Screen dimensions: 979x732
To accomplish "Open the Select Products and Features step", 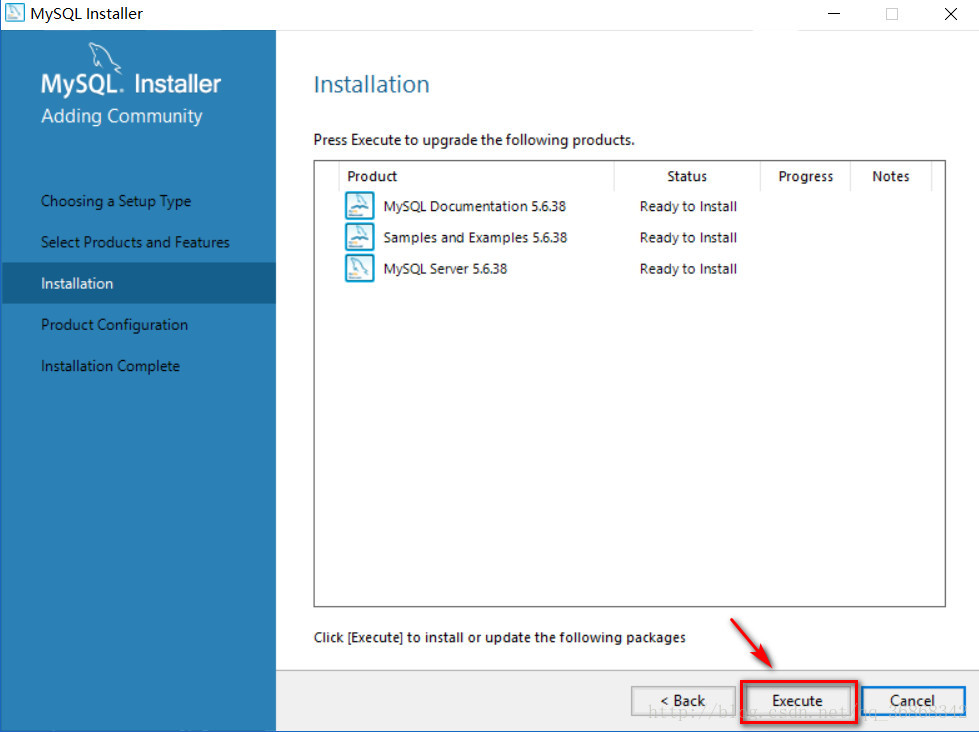I will pos(135,242).
